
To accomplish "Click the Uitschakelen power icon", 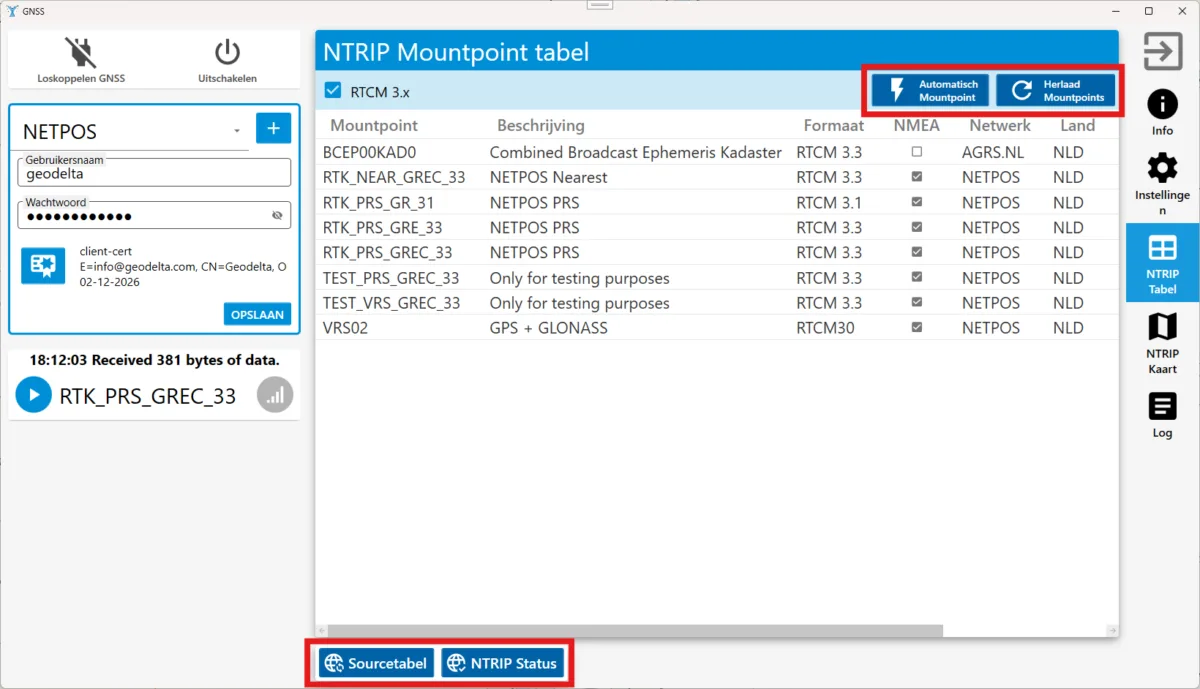I will (x=227, y=53).
